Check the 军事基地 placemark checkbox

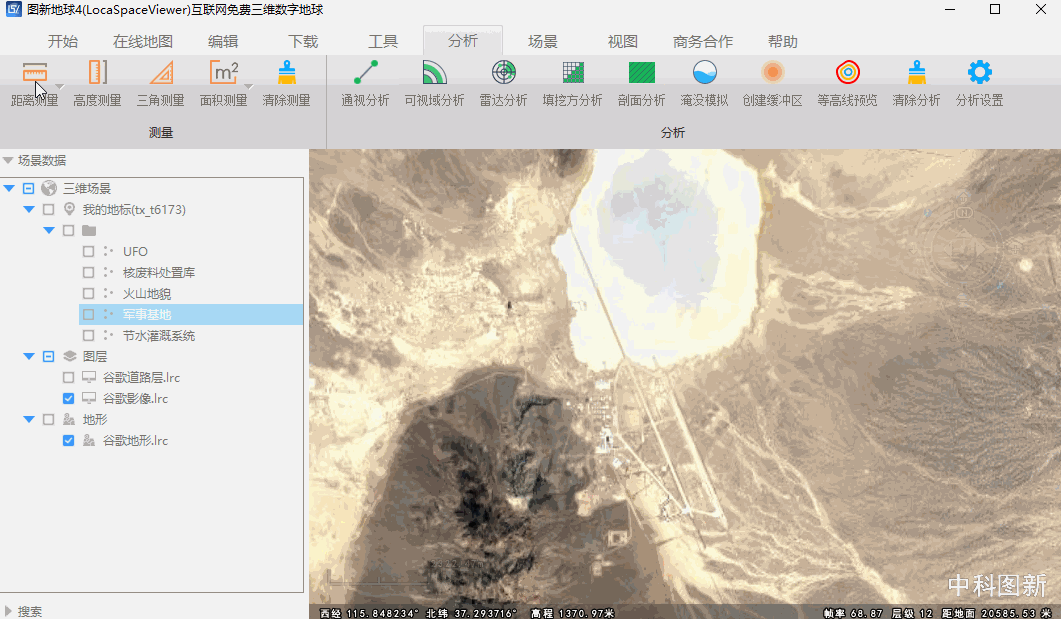click(88, 314)
